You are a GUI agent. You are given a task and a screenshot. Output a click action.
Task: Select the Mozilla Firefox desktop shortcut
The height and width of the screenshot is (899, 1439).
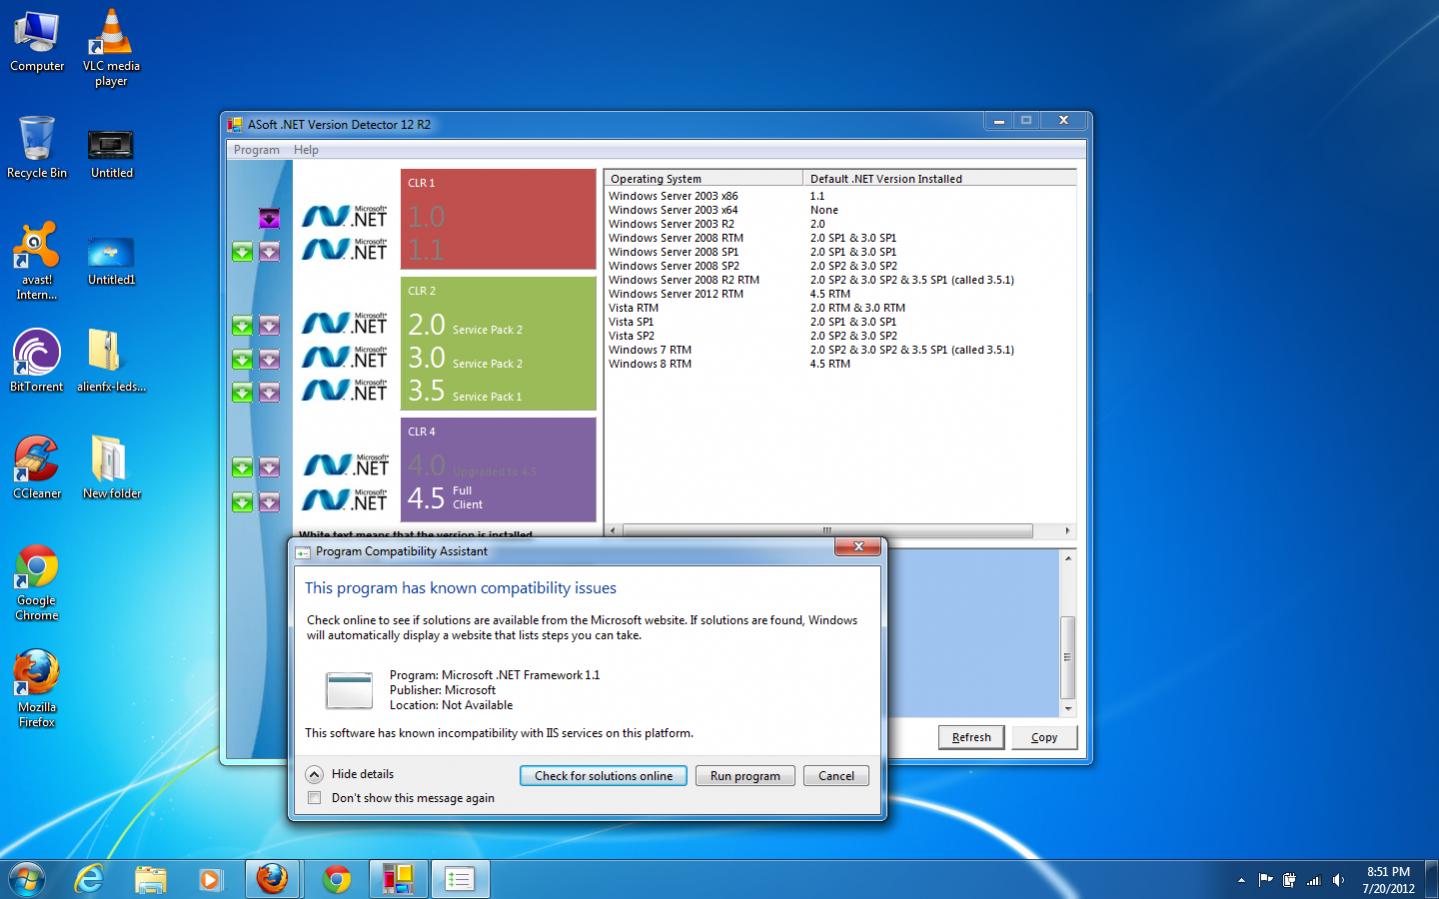[x=37, y=688]
